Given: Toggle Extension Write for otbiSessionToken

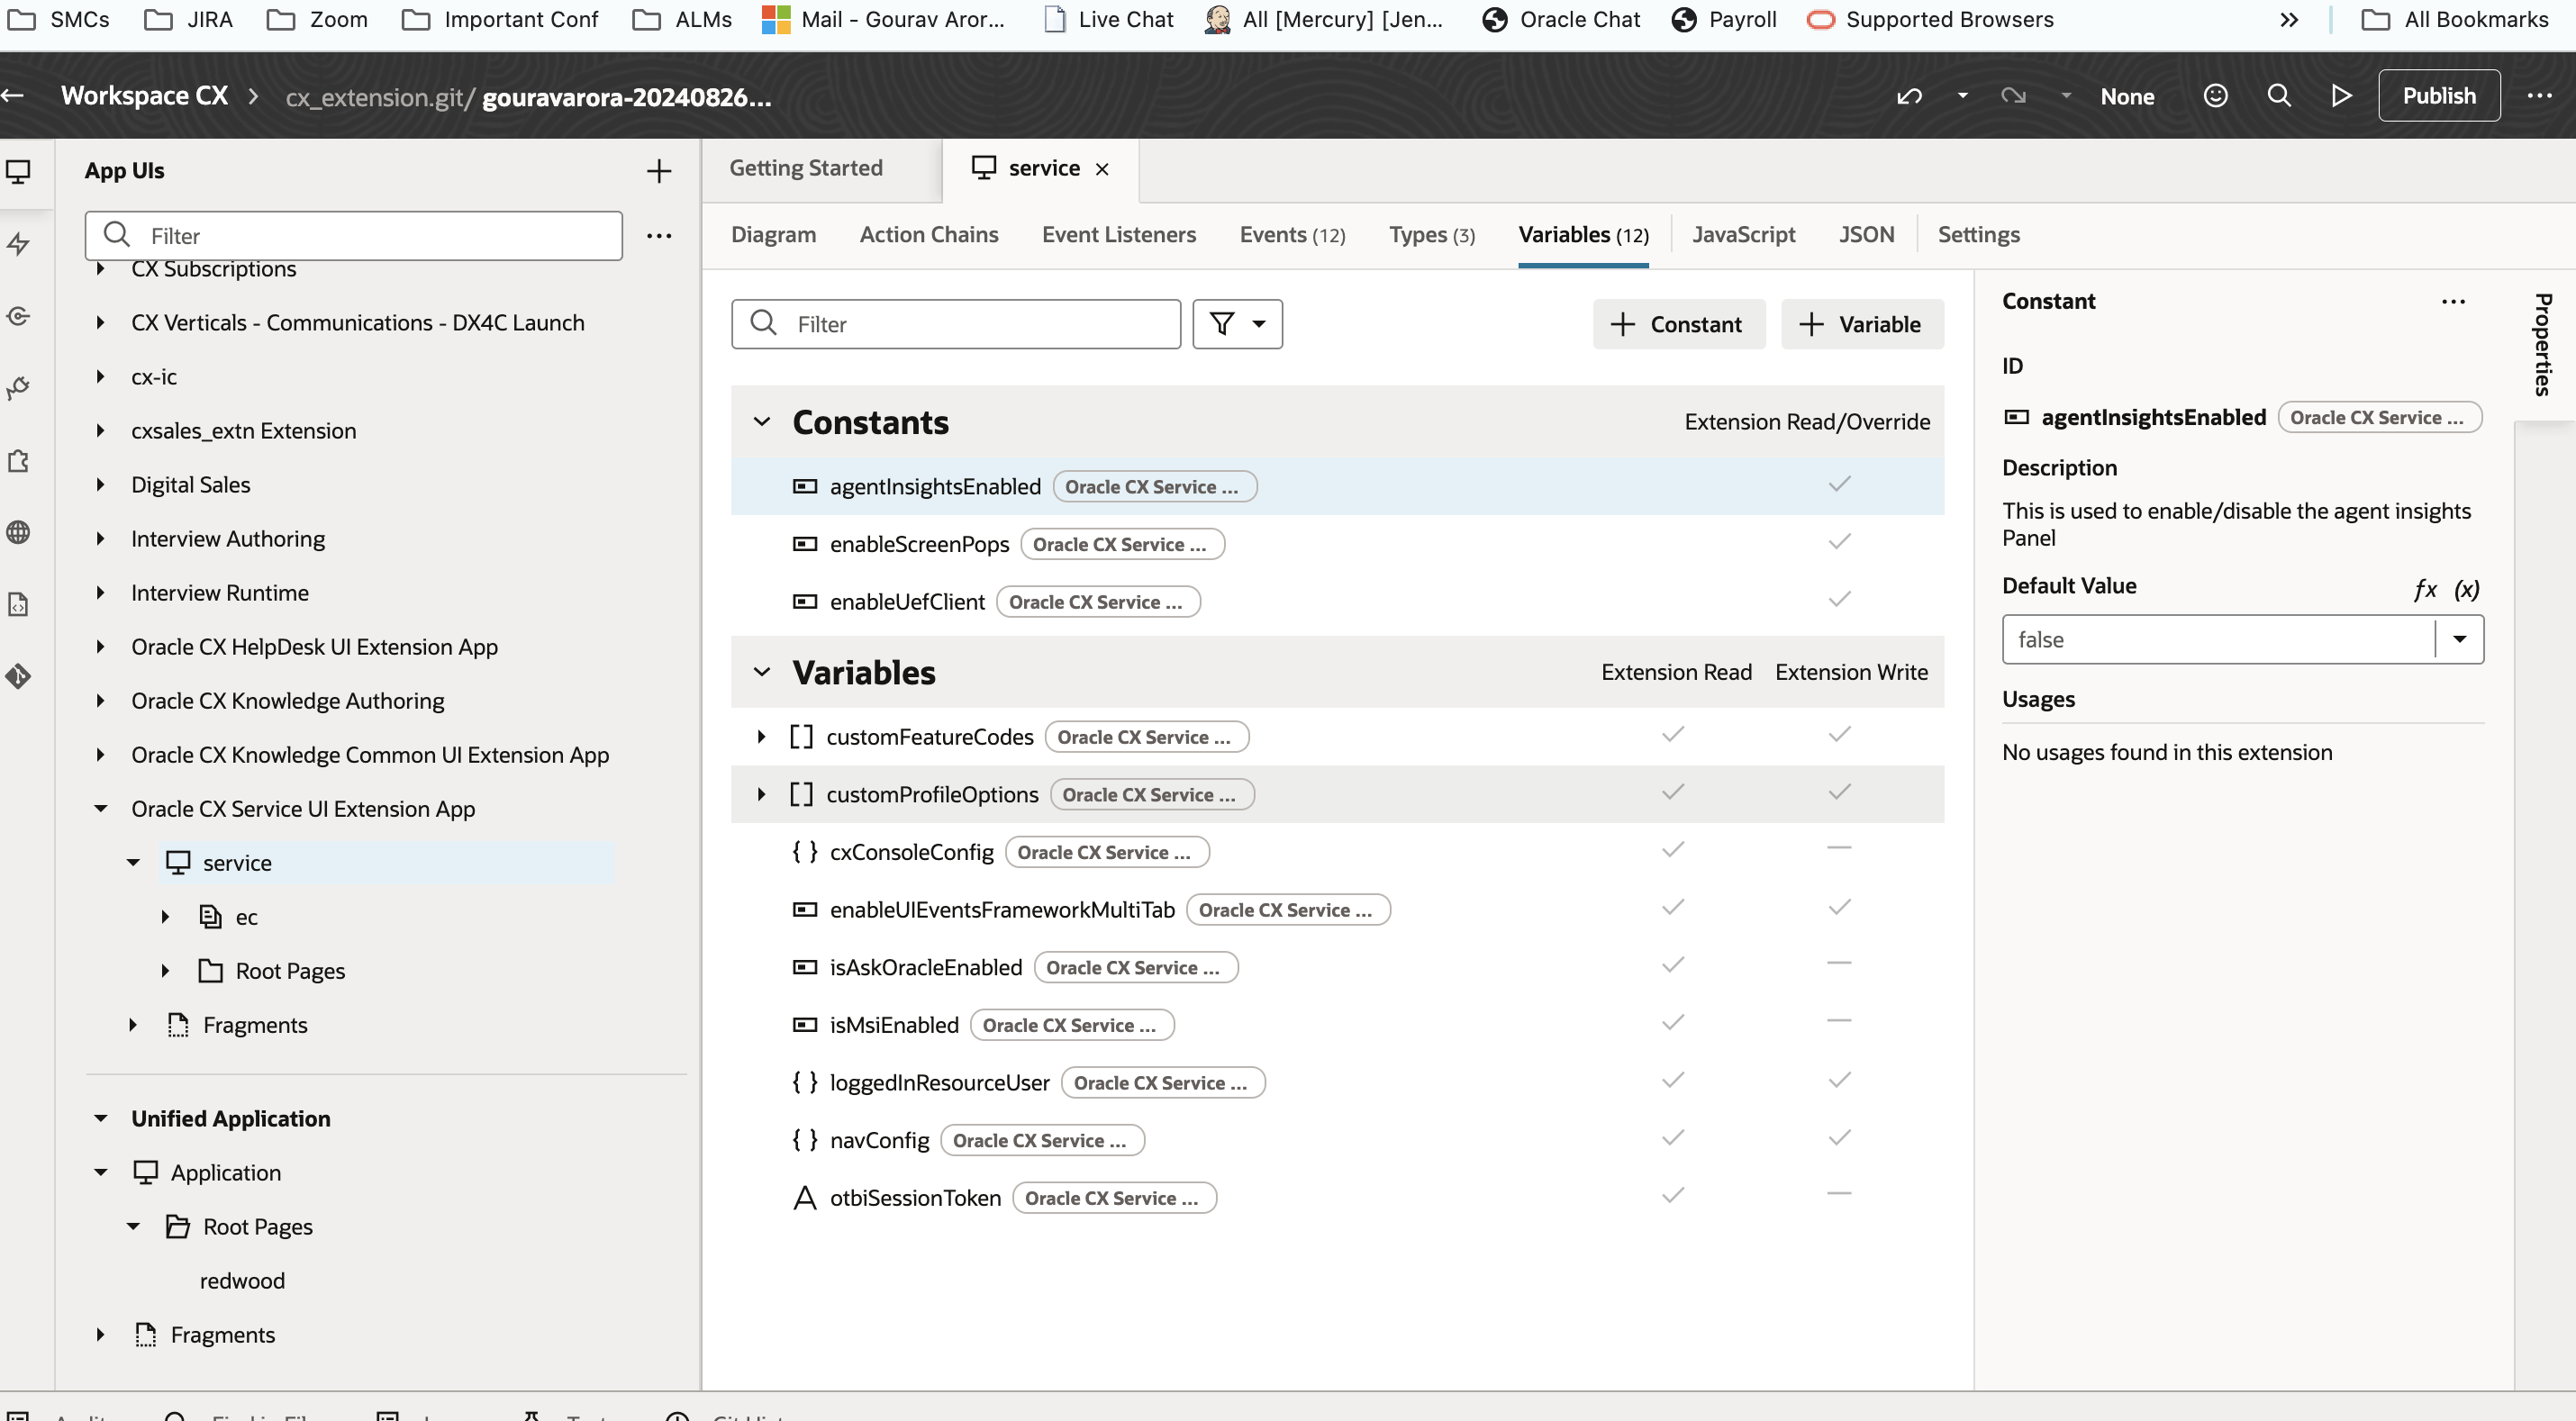Looking at the screenshot, I should [x=1840, y=1195].
